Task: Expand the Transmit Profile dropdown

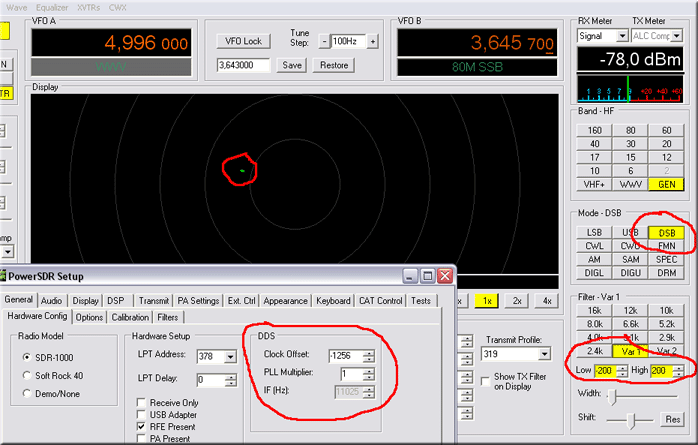Action: coord(543,353)
